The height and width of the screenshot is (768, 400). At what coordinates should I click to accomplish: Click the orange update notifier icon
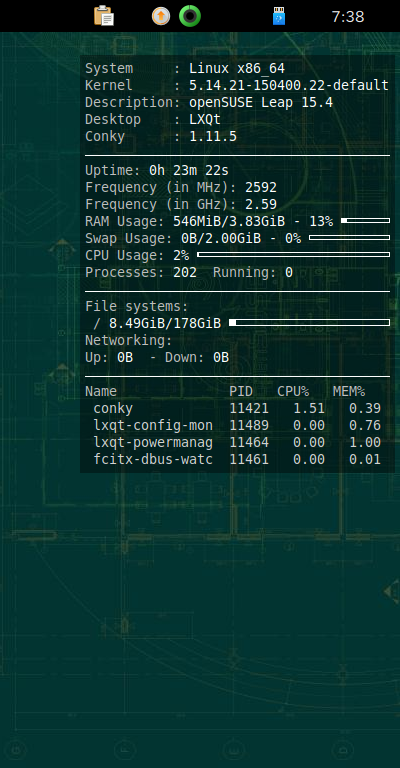pos(161,16)
